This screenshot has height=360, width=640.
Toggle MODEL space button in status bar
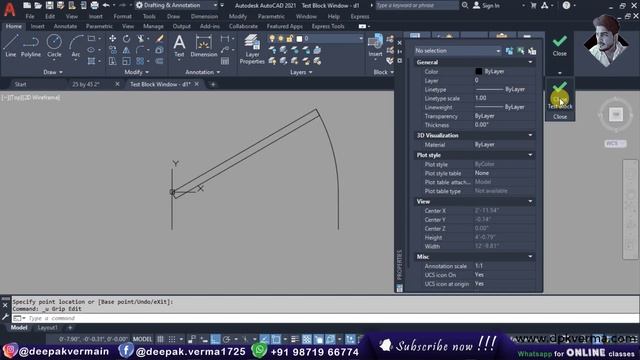tap(142, 339)
